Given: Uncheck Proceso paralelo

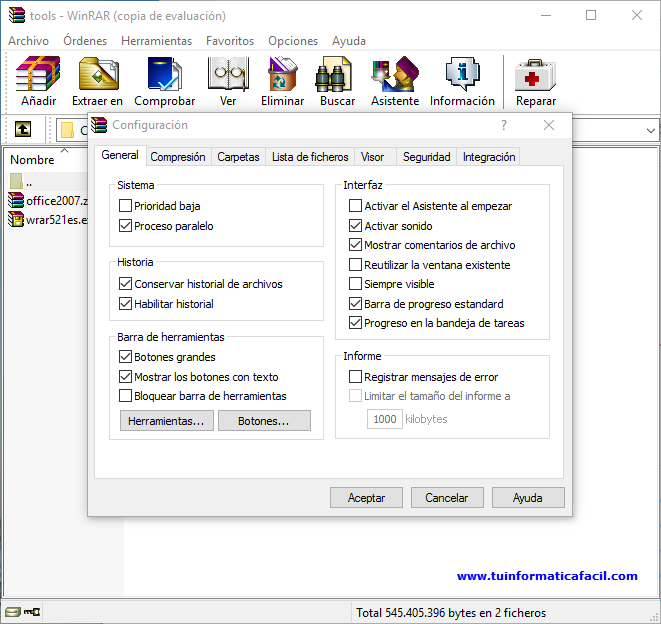Looking at the screenshot, I should coord(125,226).
